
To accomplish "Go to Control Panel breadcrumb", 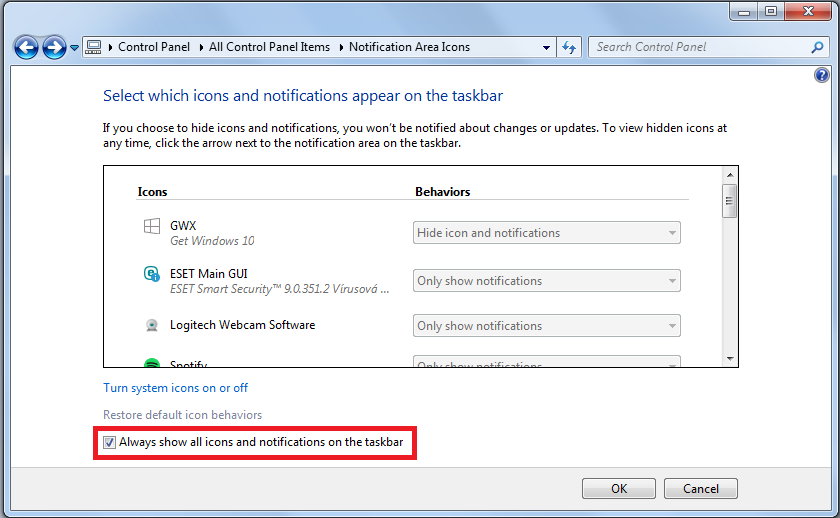I will [x=154, y=47].
